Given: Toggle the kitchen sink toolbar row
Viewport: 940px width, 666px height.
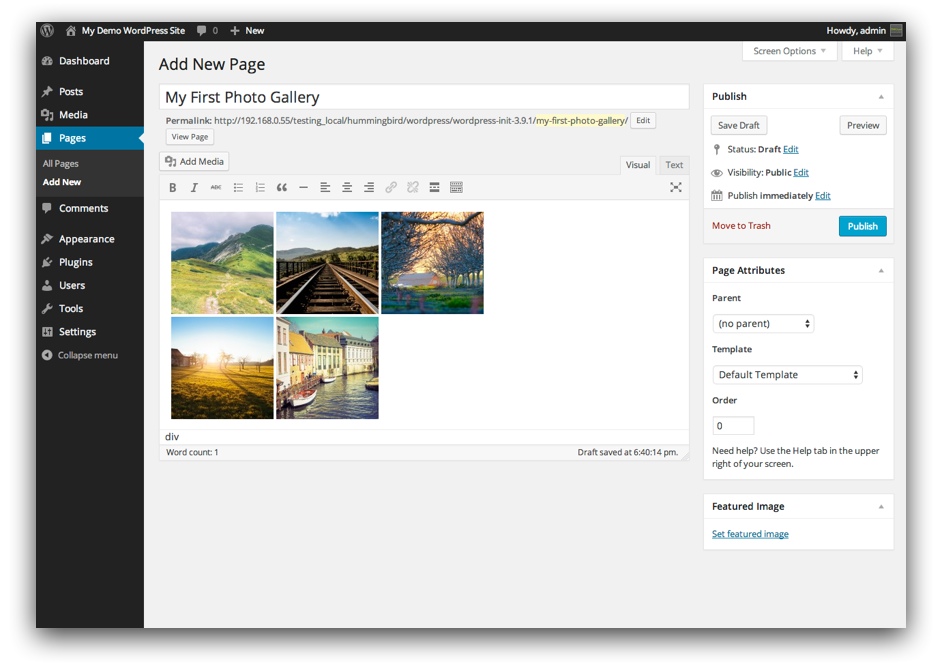Looking at the screenshot, I should 457,187.
